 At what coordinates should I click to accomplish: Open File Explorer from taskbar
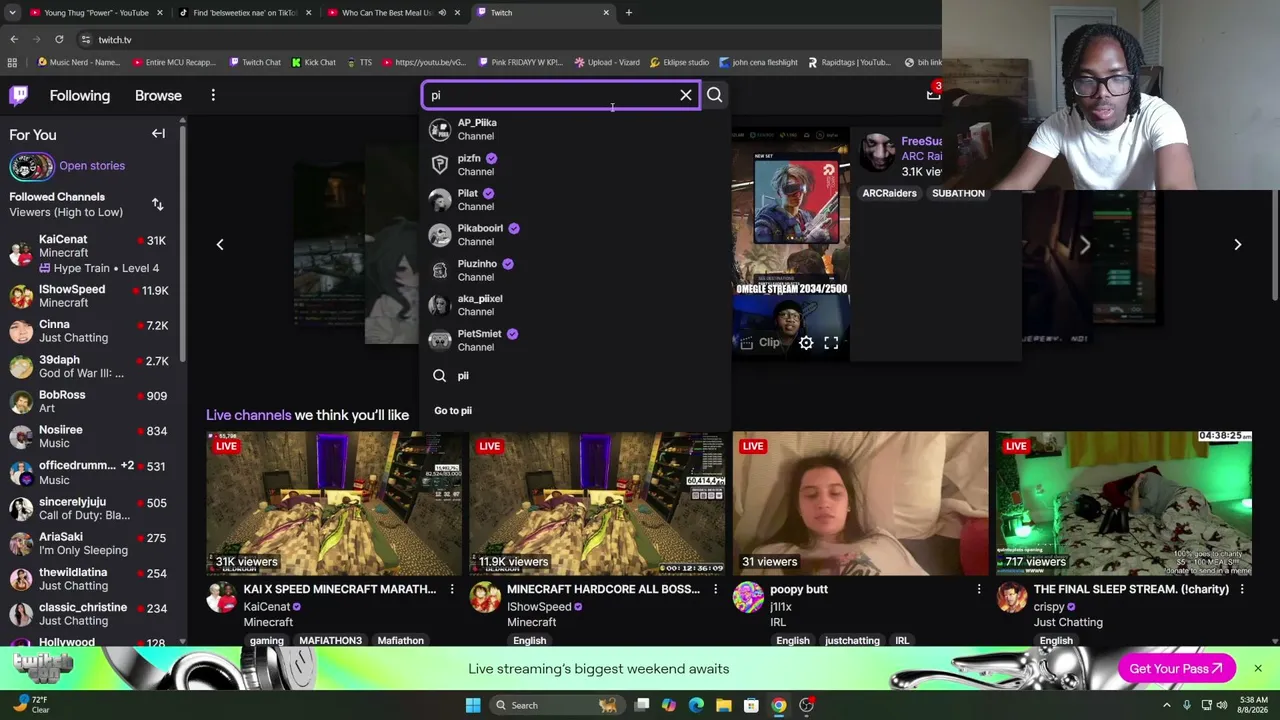coord(723,705)
